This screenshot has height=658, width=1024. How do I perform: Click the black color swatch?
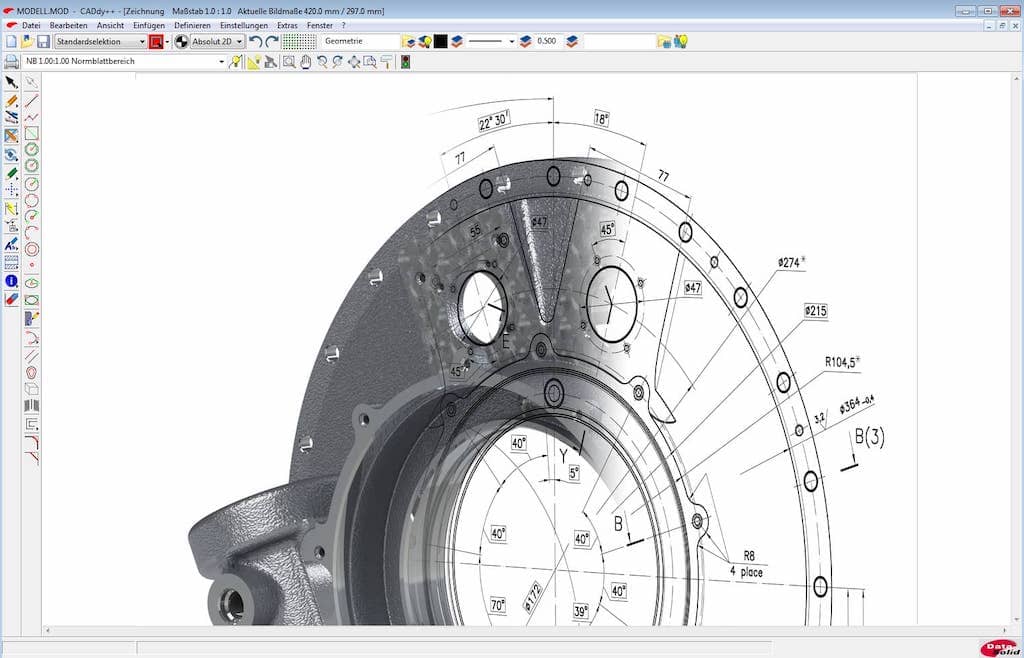click(440, 42)
